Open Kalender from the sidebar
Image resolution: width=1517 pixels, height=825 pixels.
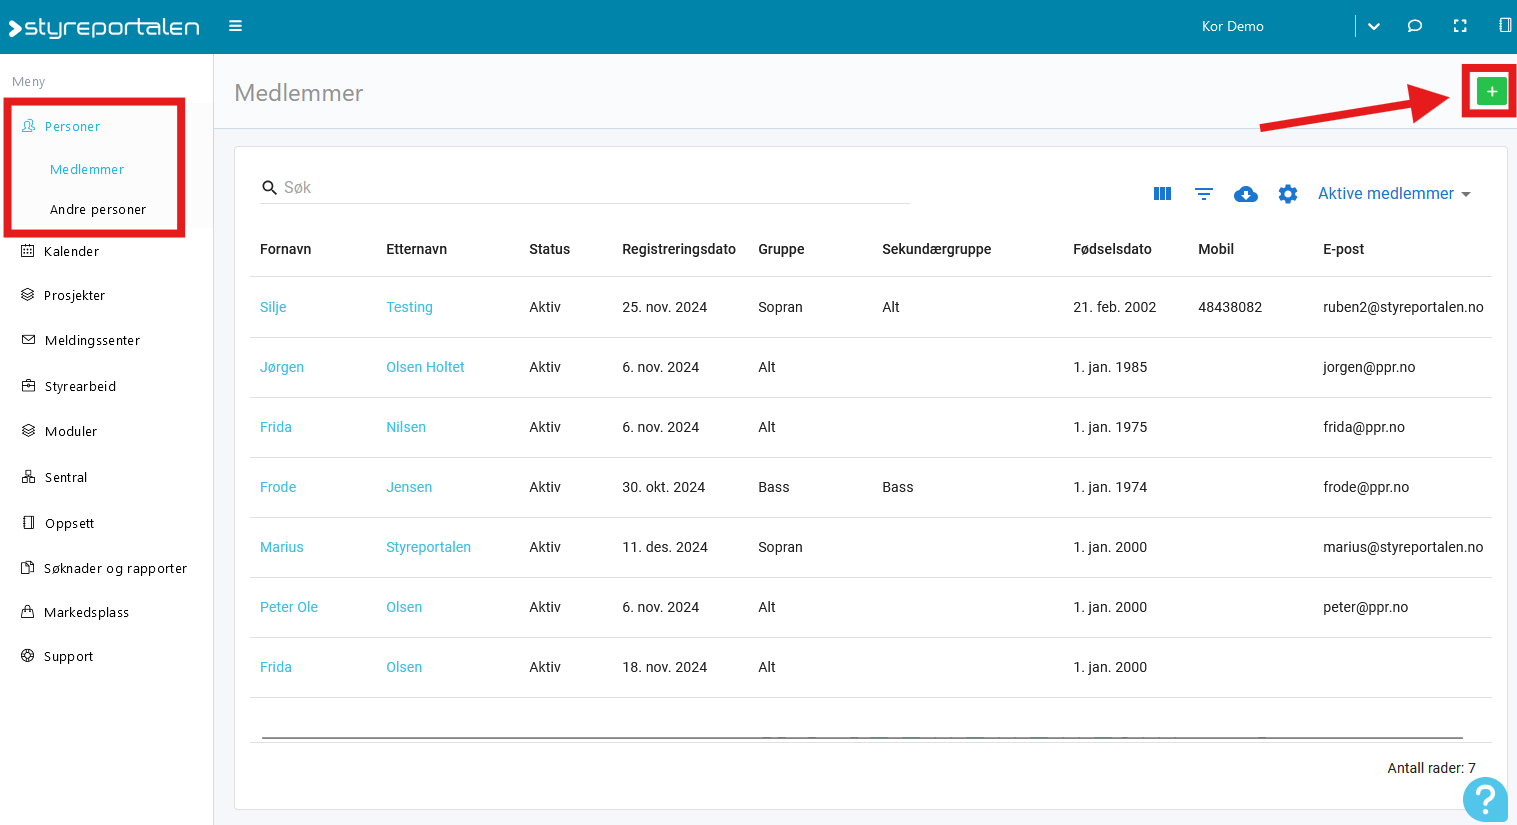point(71,252)
